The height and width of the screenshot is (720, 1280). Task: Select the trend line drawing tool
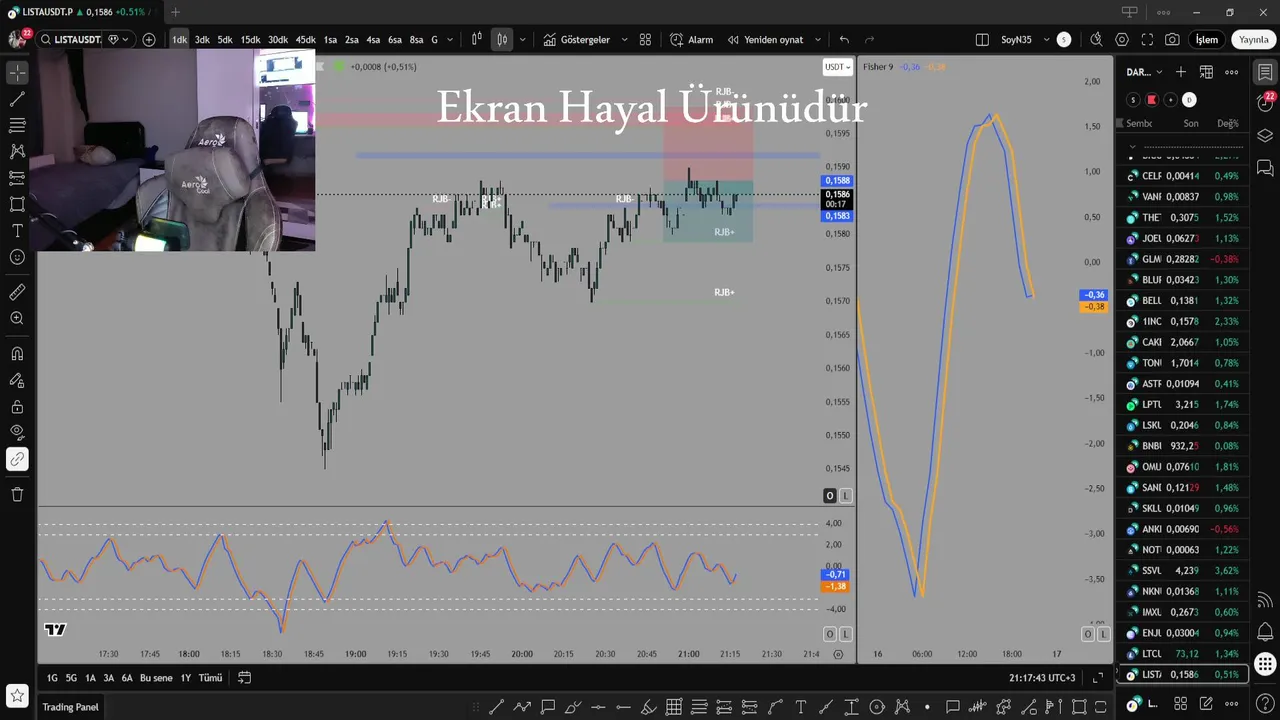[17, 99]
